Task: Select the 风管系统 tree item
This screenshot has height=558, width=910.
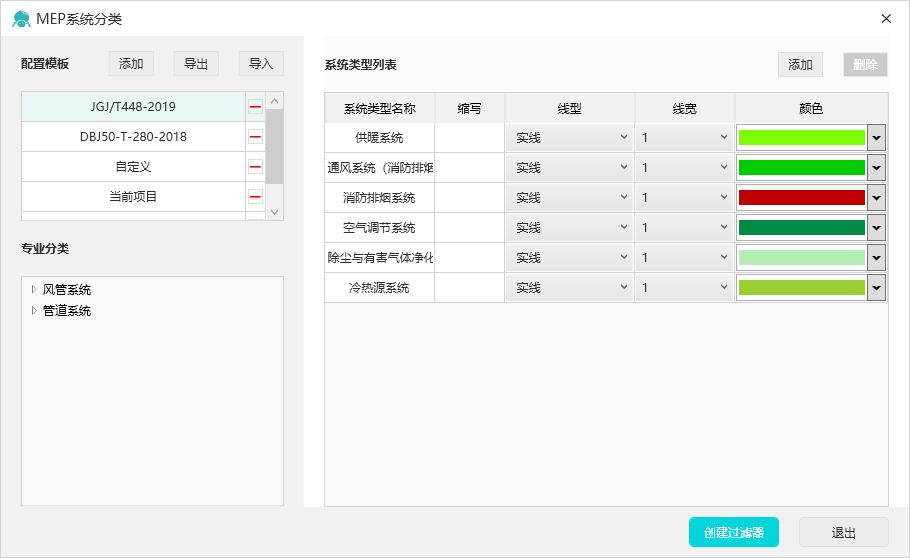Action: point(67,289)
